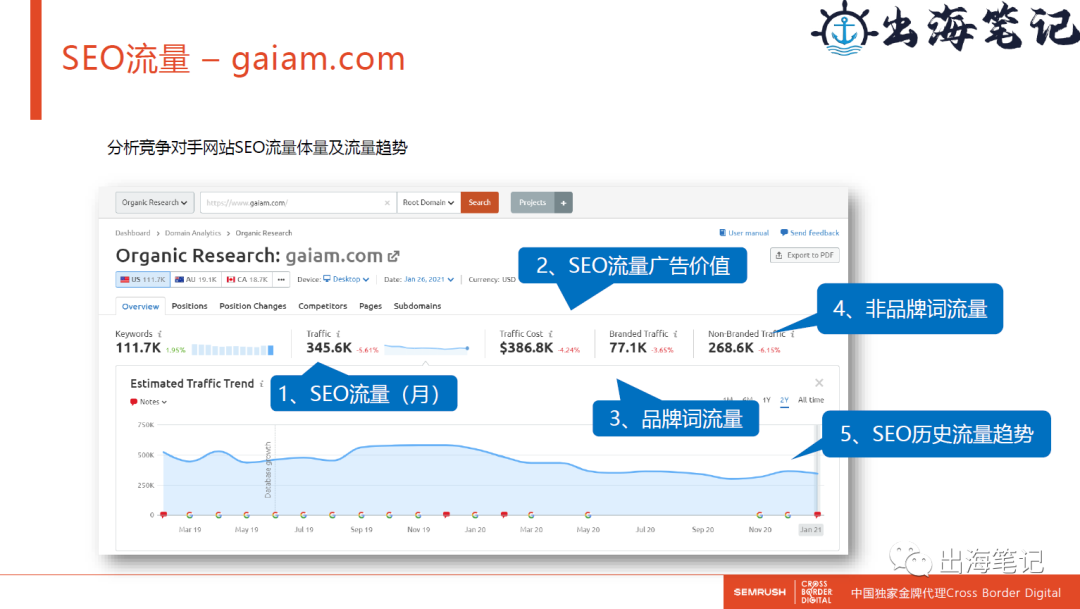Open more databases ellipsis button
This screenshot has height=609, width=1080.
pos(281,280)
